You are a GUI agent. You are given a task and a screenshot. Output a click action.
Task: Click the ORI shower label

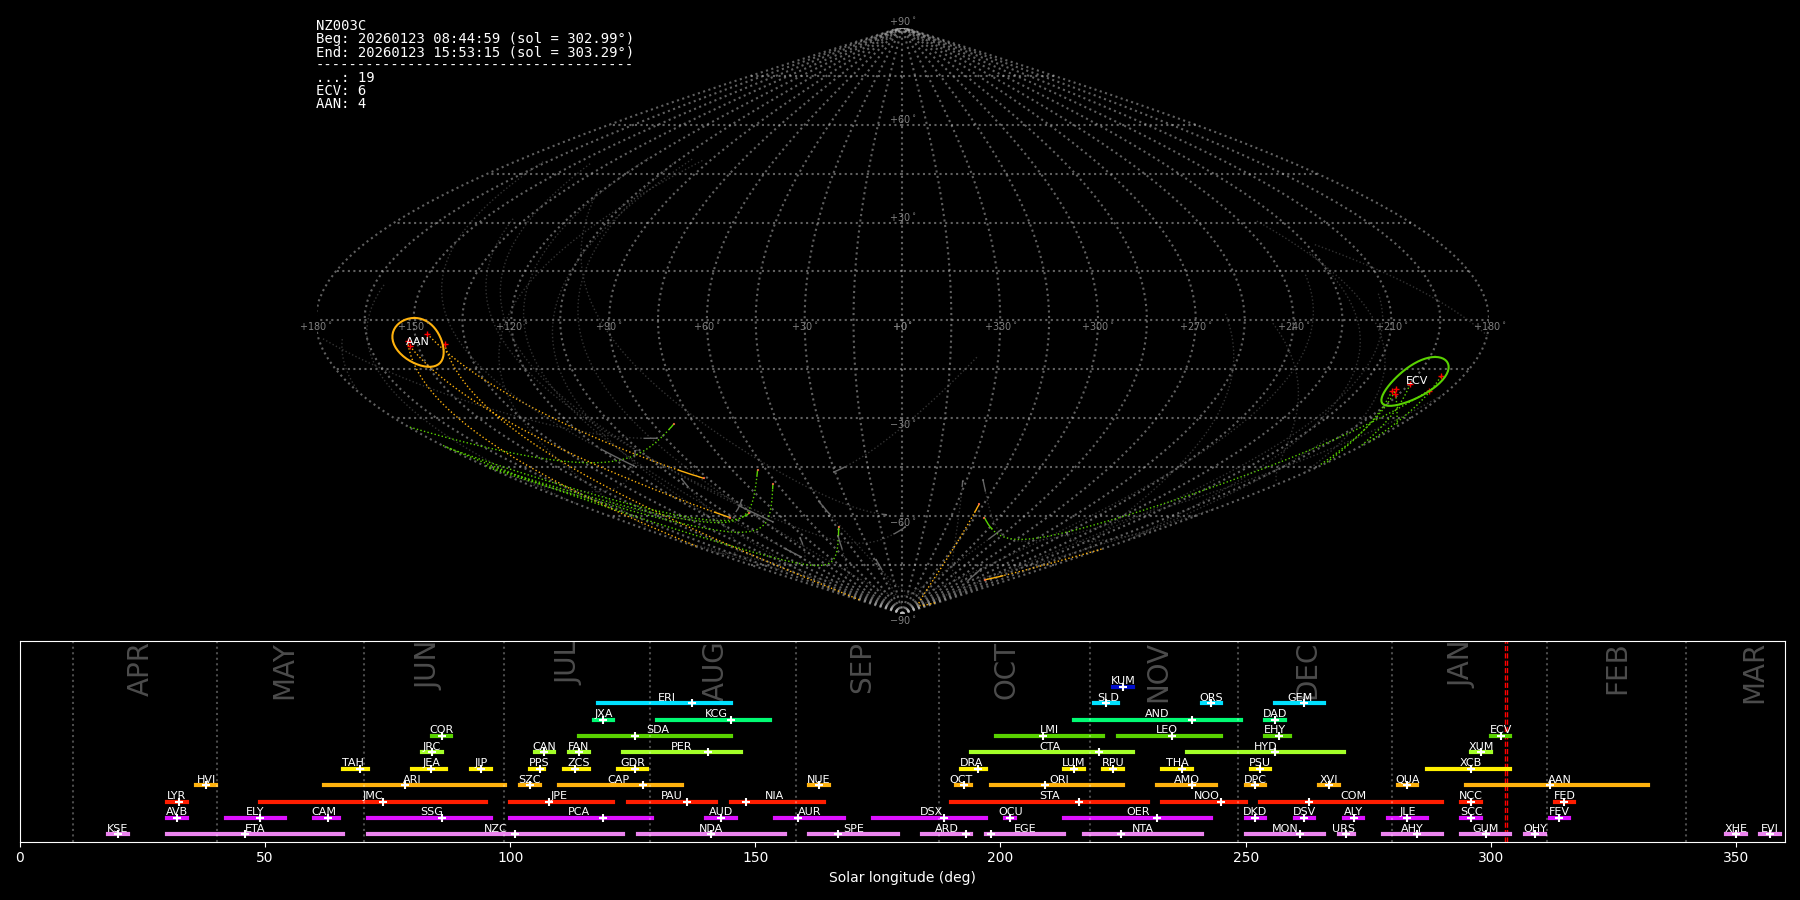click(x=1059, y=780)
